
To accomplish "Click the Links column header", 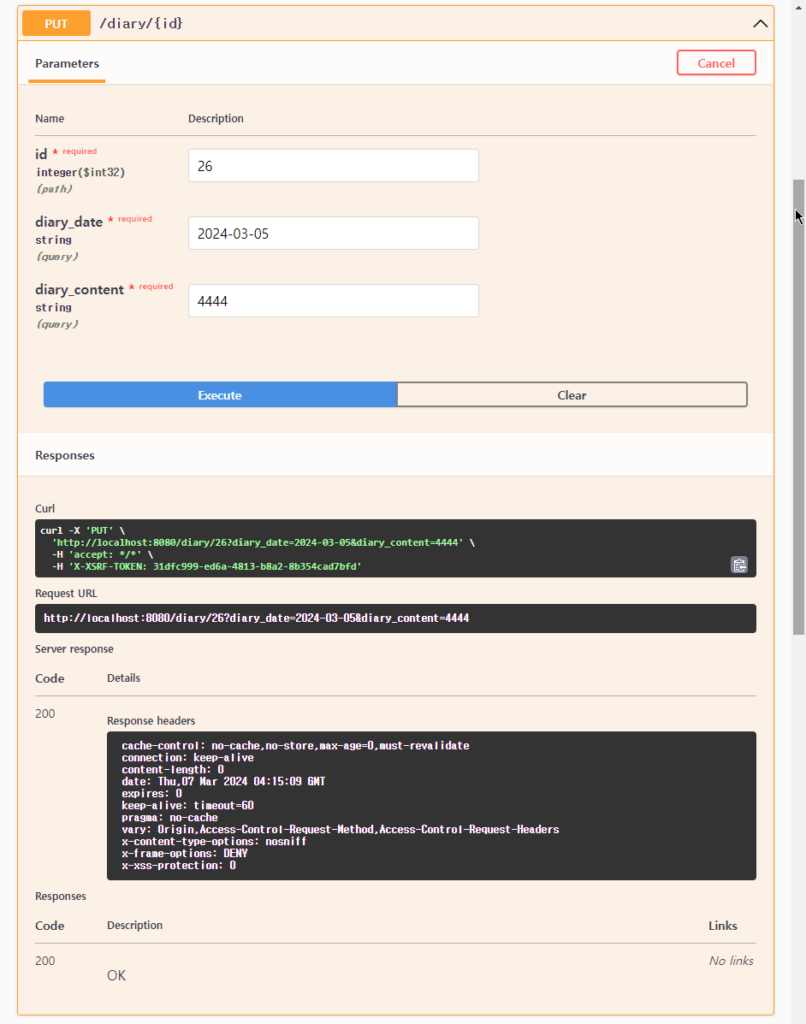I will click(722, 926).
